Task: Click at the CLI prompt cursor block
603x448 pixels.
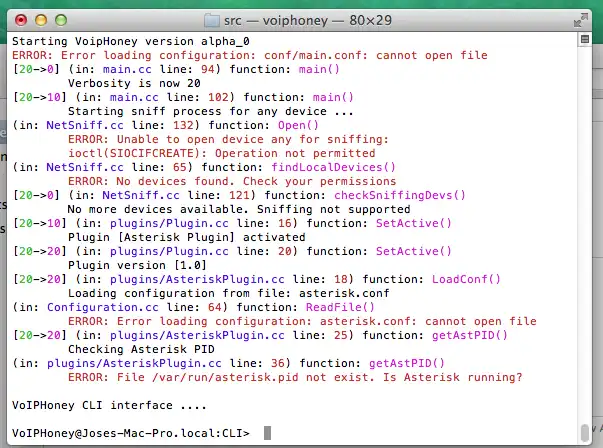Action: (267, 433)
